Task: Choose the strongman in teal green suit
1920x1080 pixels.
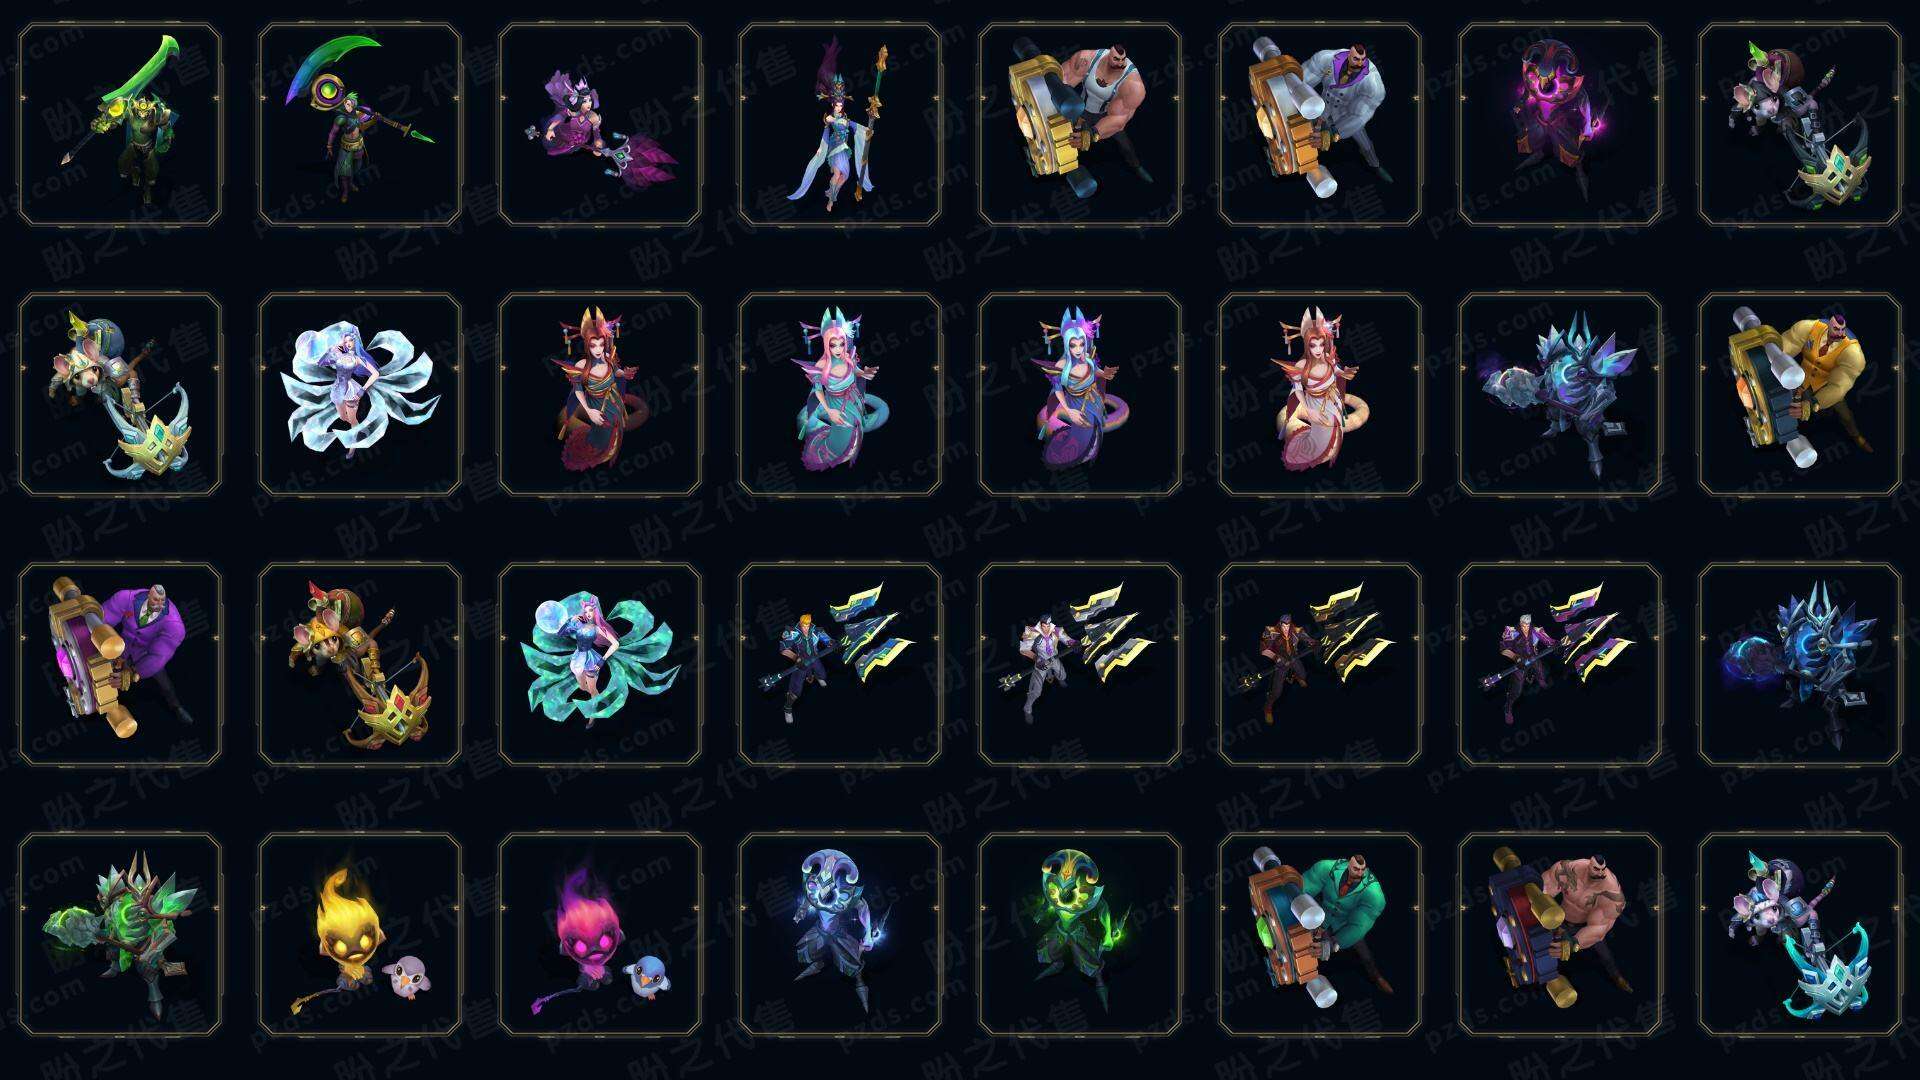Action: pos(1320,934)
